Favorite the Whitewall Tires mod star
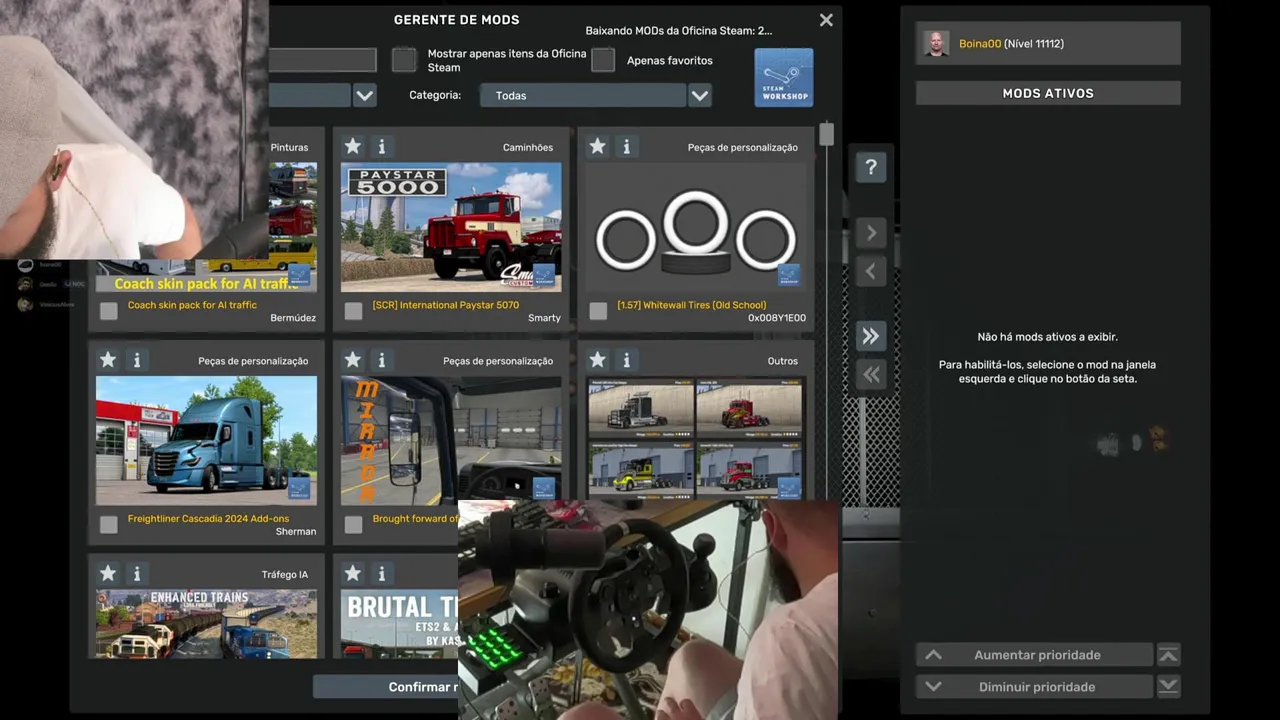This screenshot has width=1280, height=720. (597, 146)
